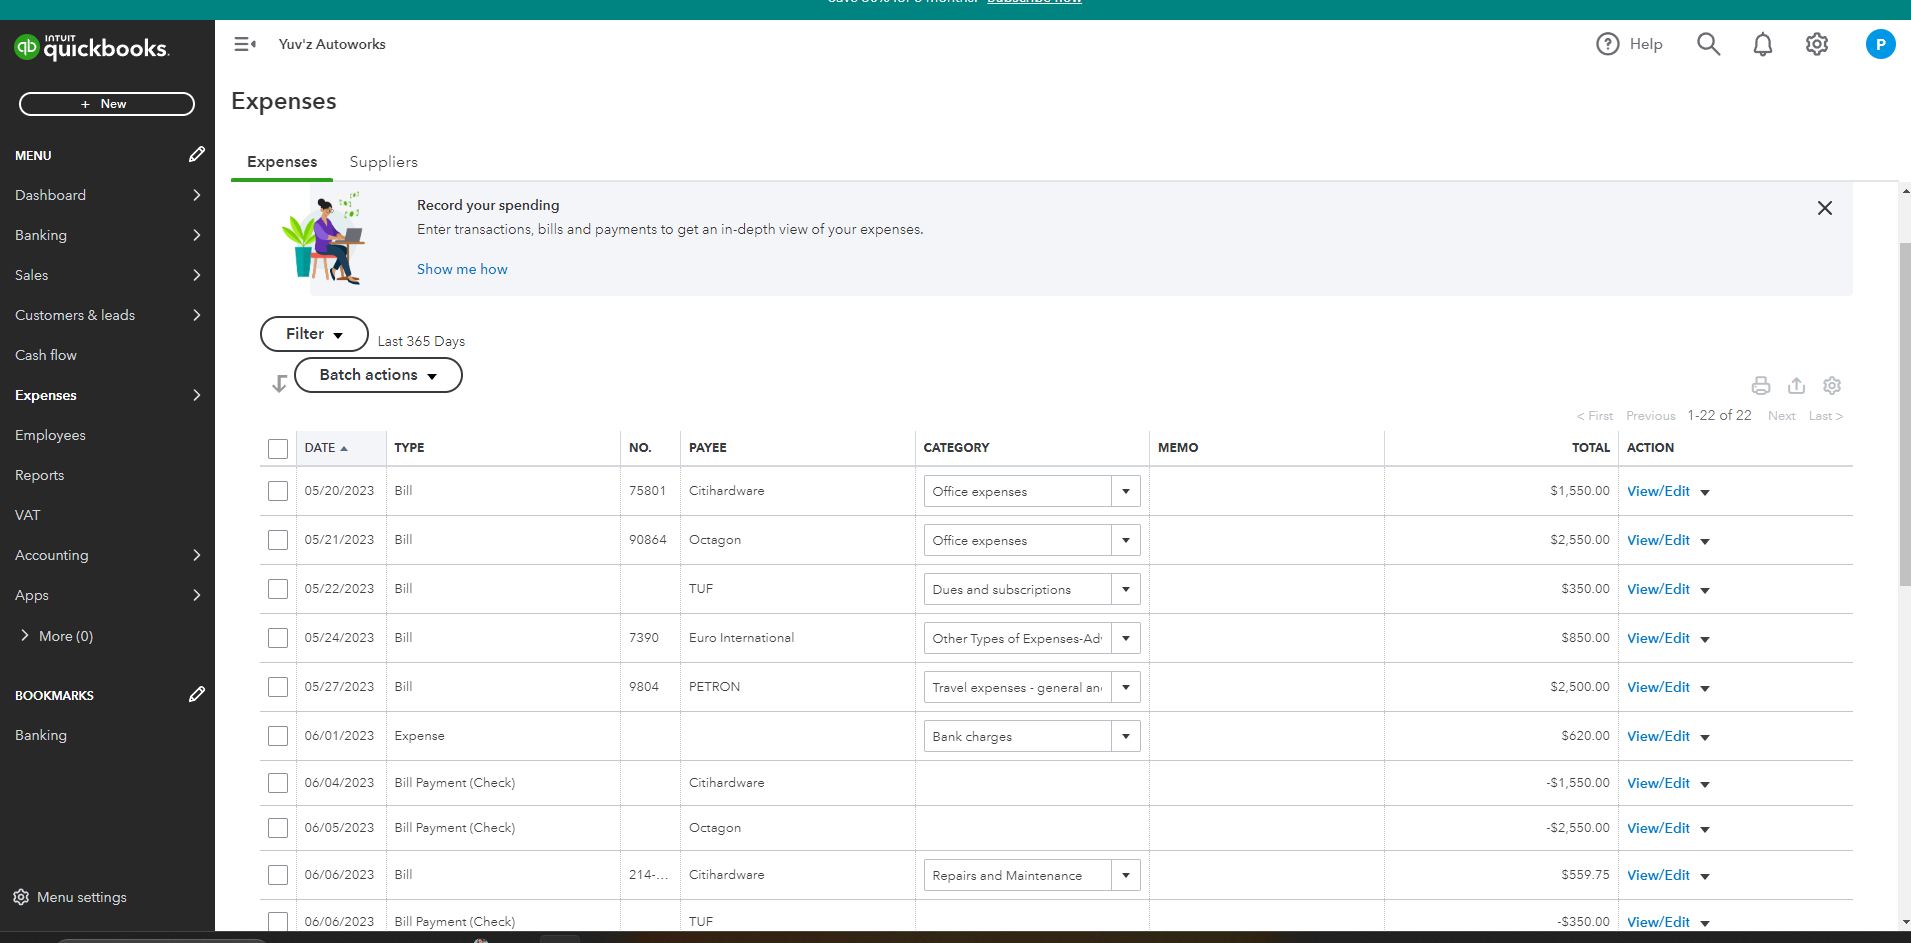Image resolution: width=1911 pixels, height=943 pixels.
Task: Open the Repairs and Maintenance category dropdown
Action: coord(1126,875)
